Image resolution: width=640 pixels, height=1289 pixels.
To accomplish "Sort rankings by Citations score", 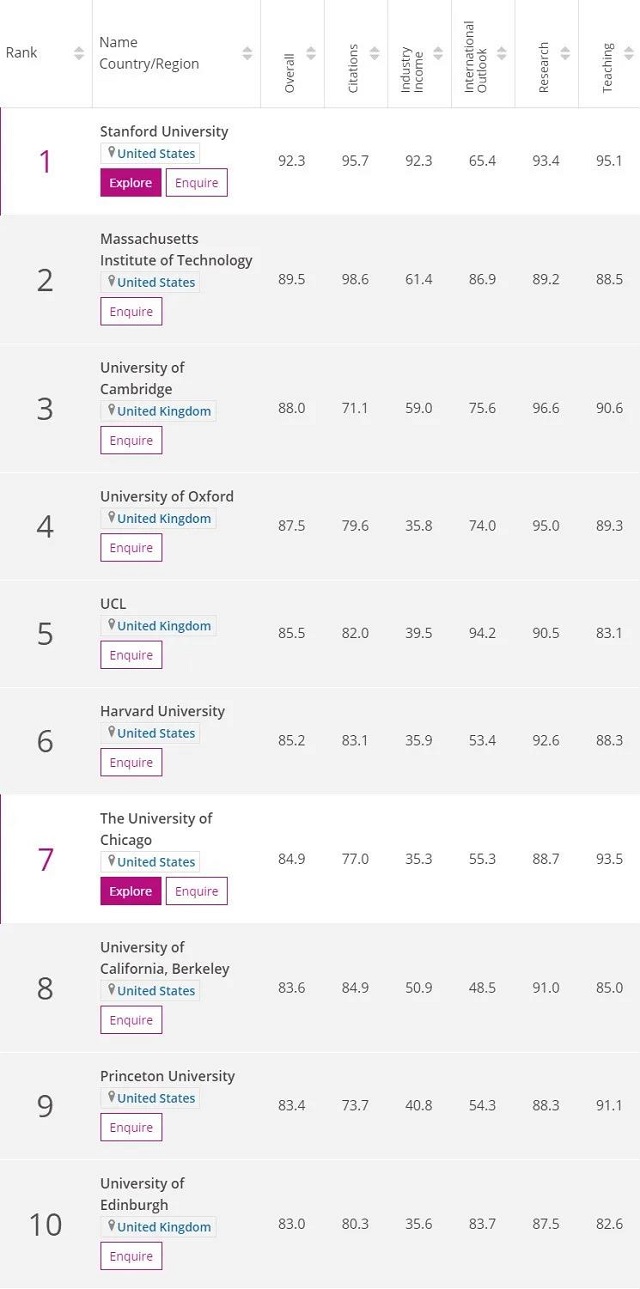I will pyautogui.click(x=374, y=54).
